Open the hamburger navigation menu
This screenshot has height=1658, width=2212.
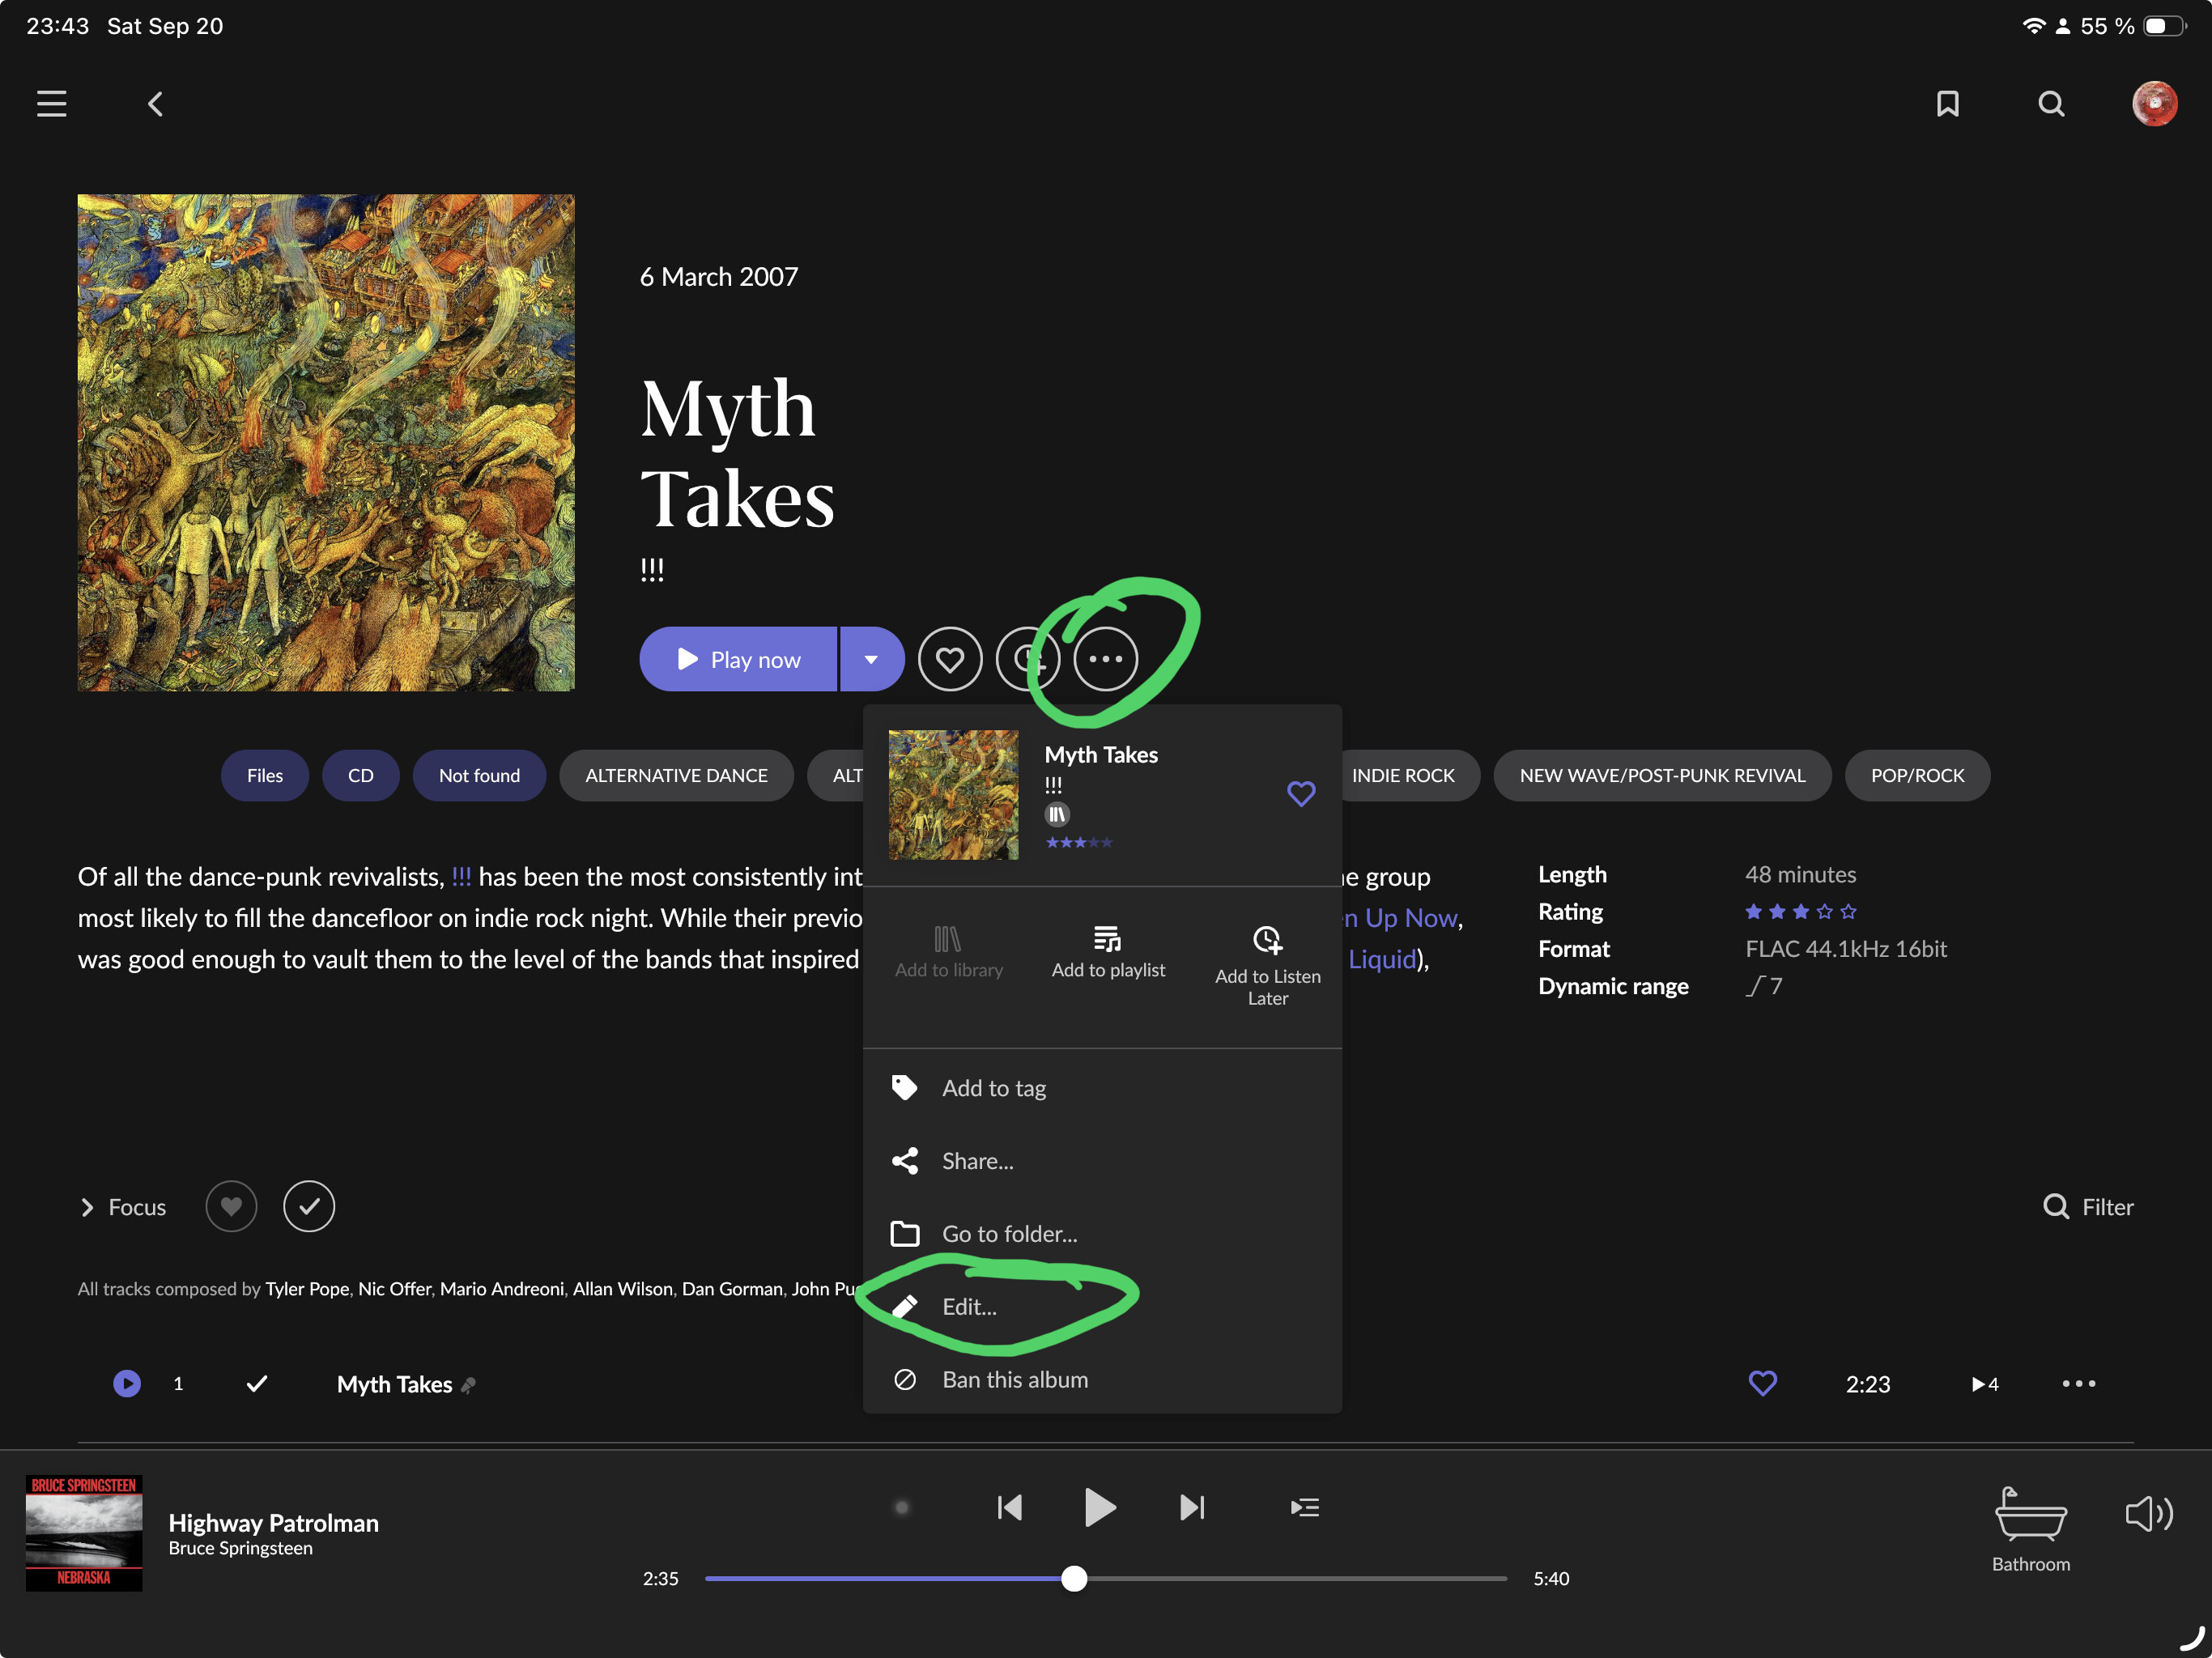pos(52,104)
